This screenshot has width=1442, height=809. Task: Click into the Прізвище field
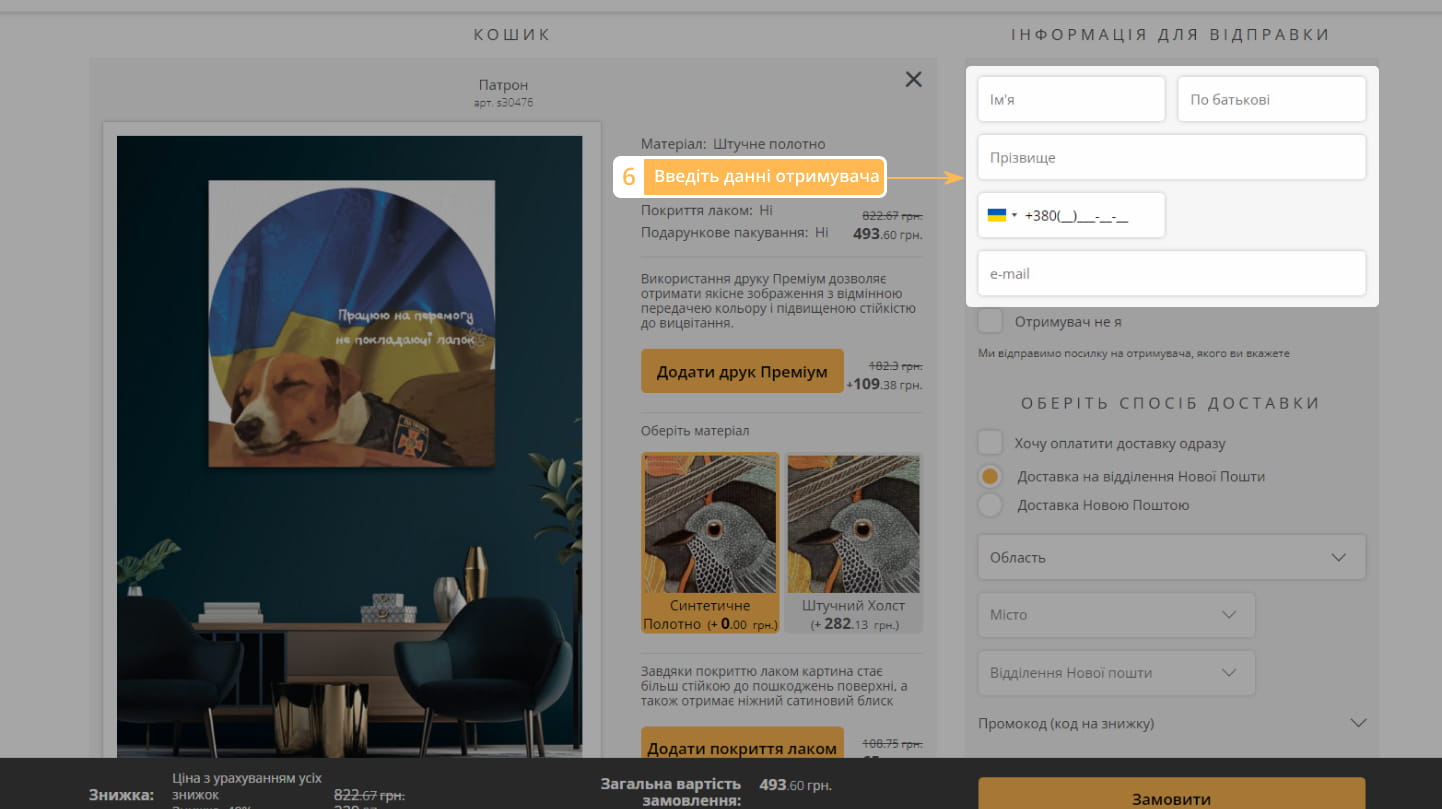1171,158
